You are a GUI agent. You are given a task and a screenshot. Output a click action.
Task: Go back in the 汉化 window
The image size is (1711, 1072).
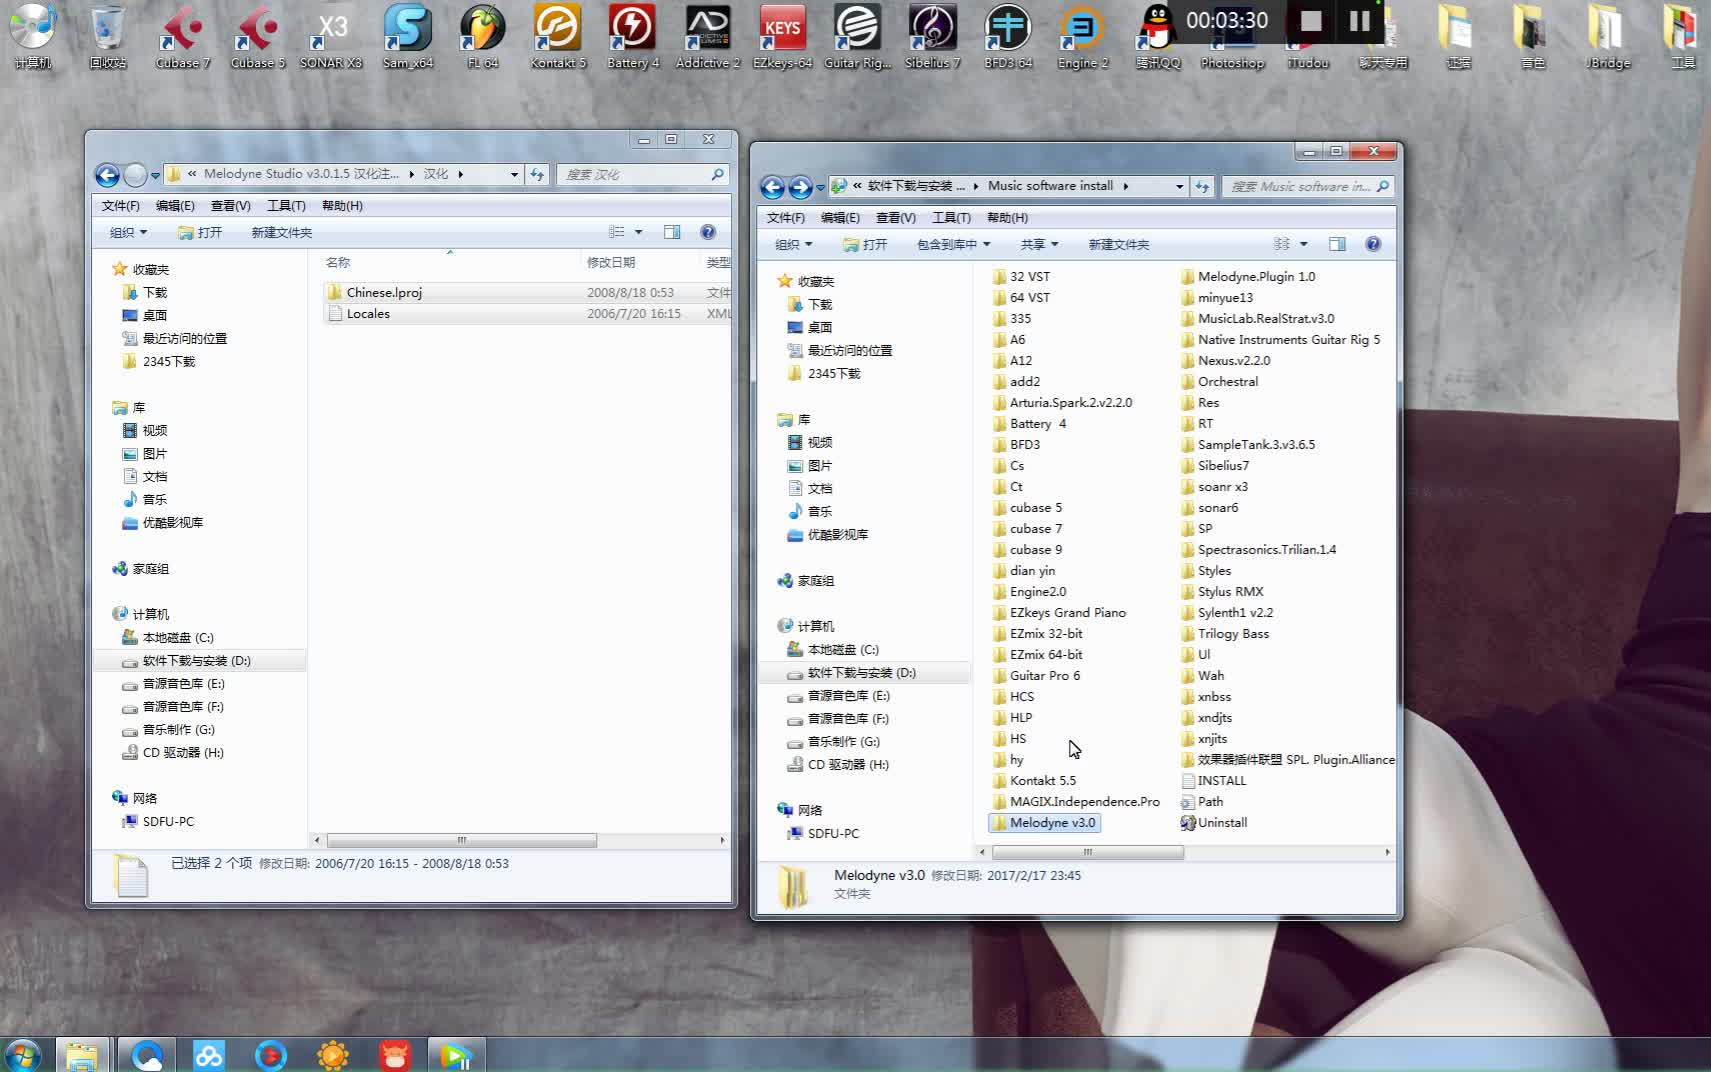[107, 175]
